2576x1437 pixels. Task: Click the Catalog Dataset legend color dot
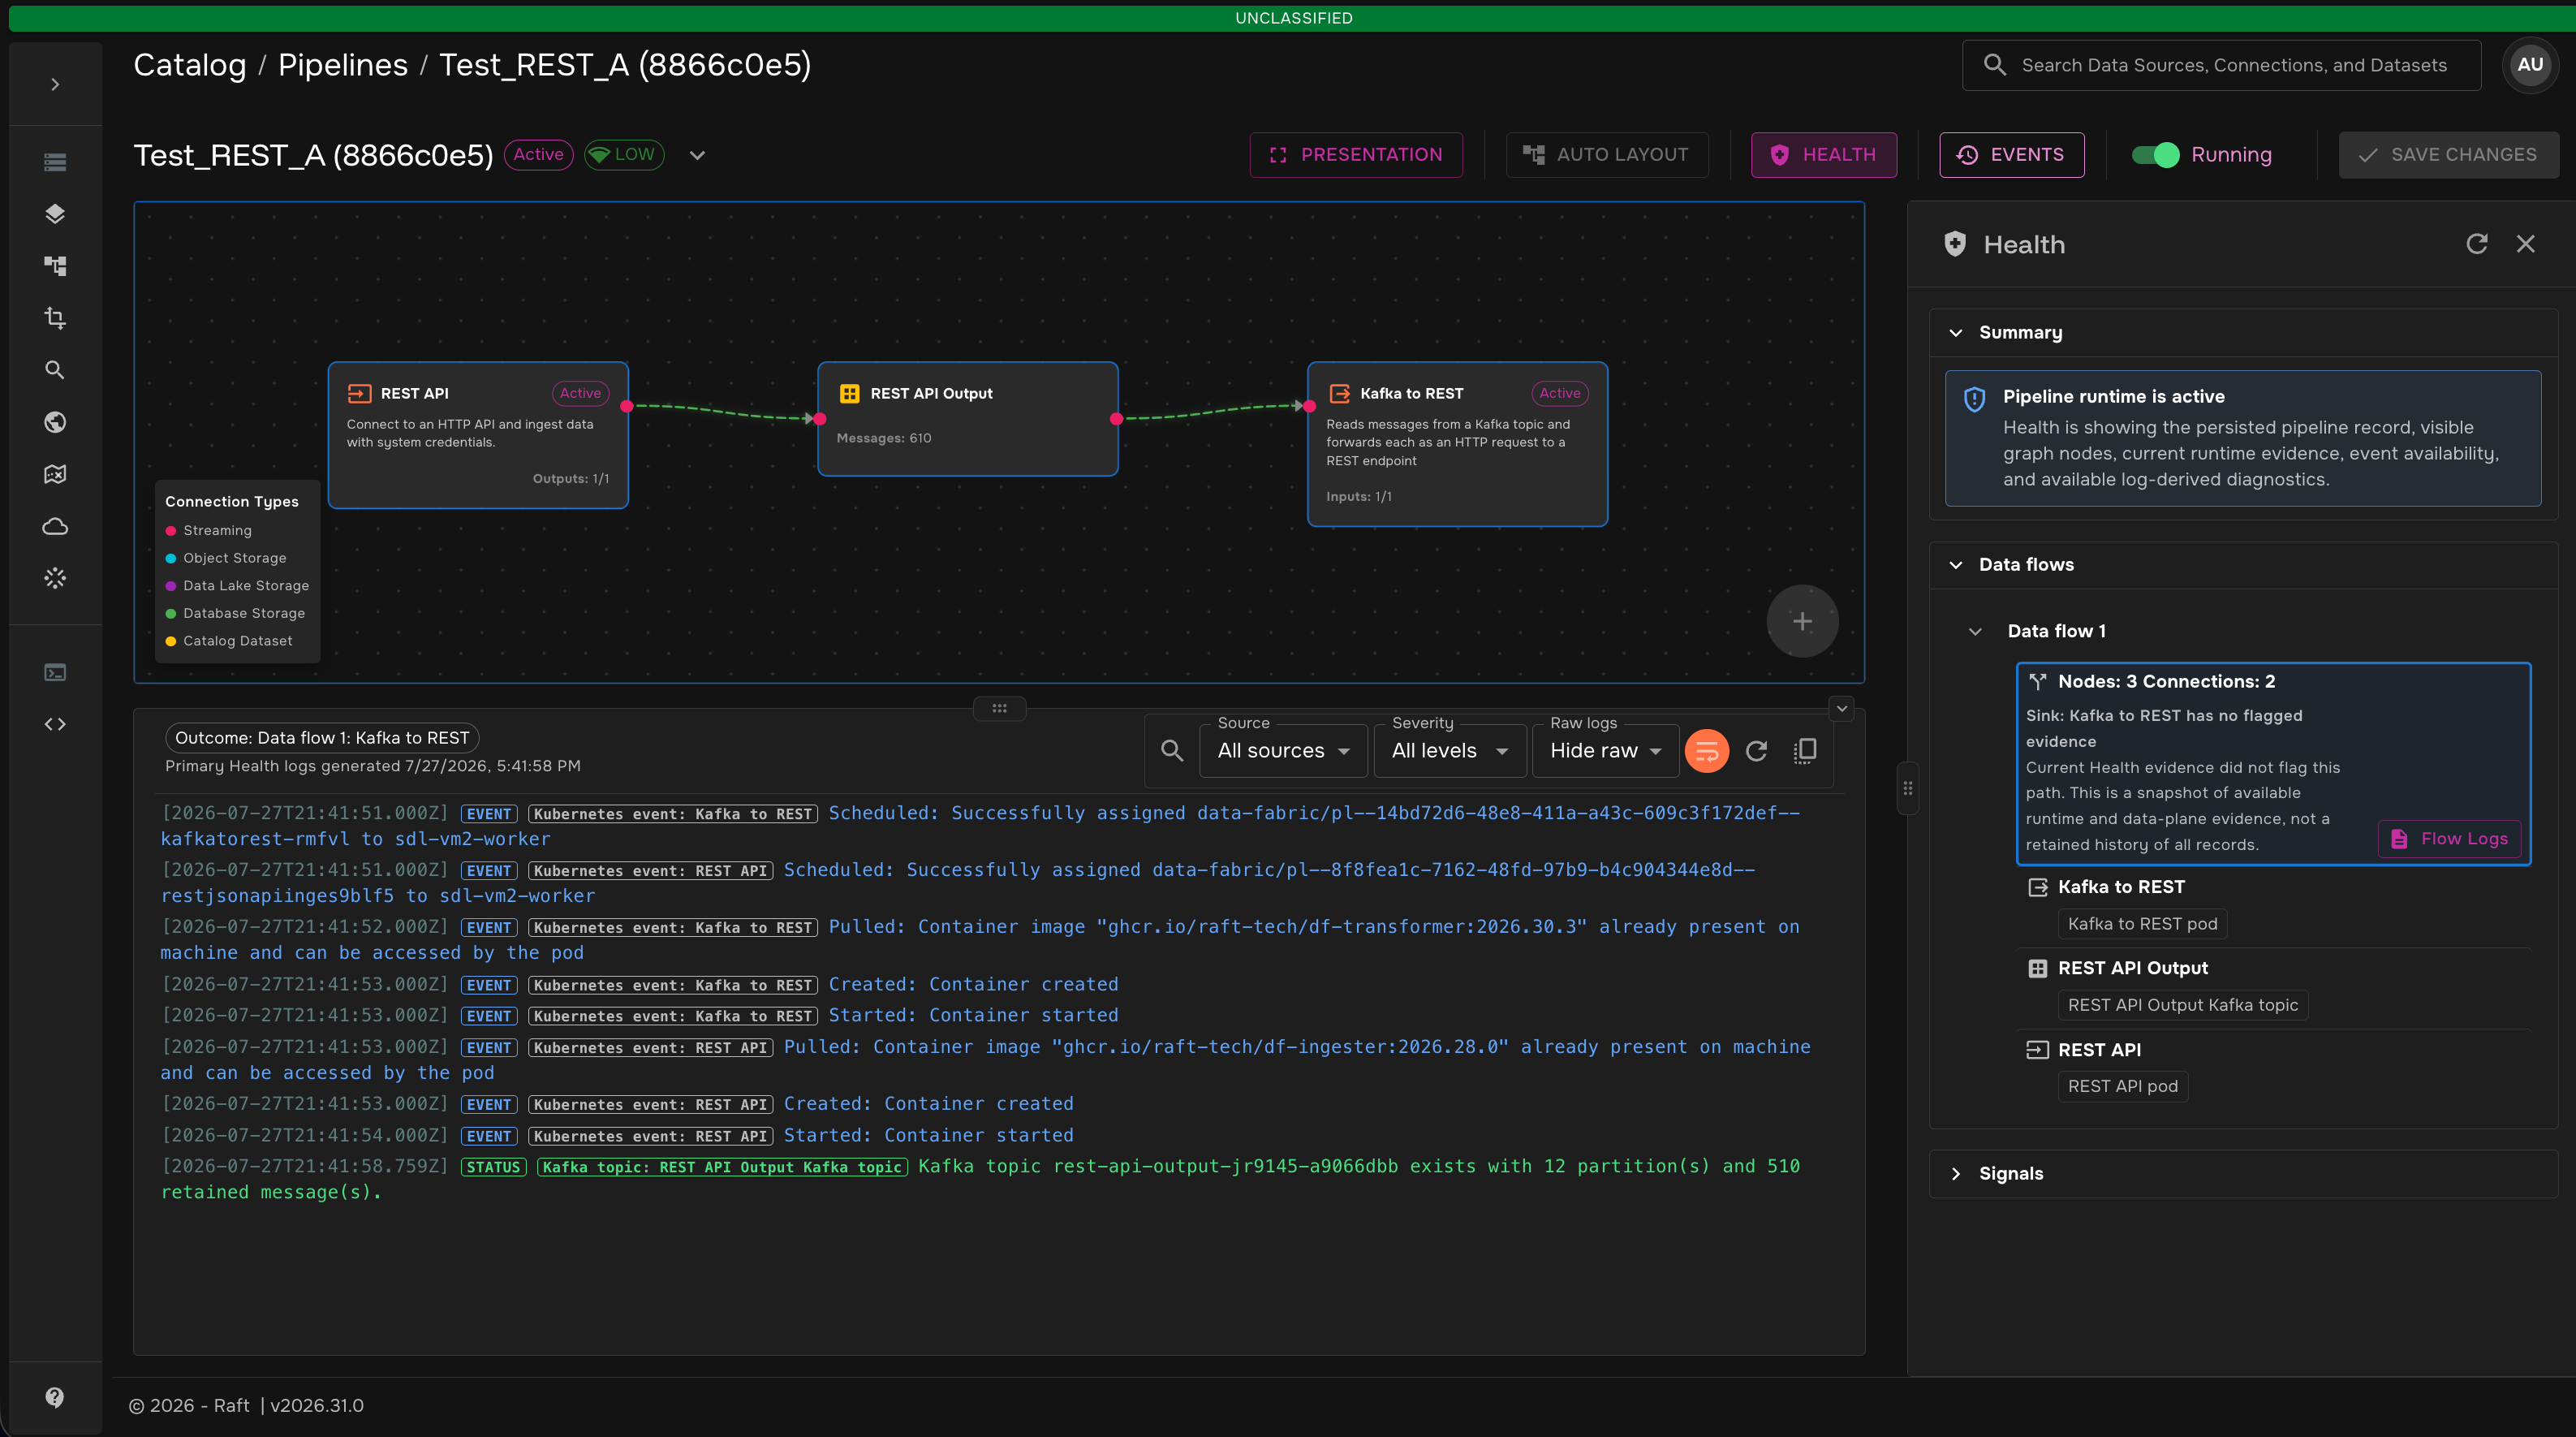[x=171, y=641]
